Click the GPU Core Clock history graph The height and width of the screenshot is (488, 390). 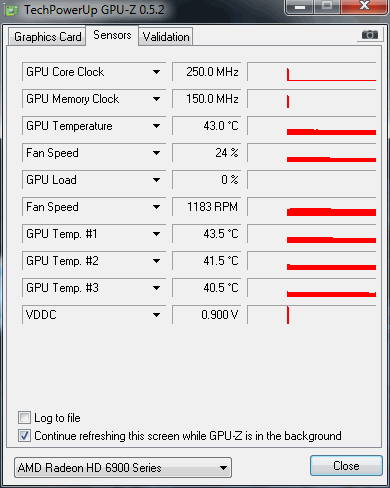tap(312, 72)
